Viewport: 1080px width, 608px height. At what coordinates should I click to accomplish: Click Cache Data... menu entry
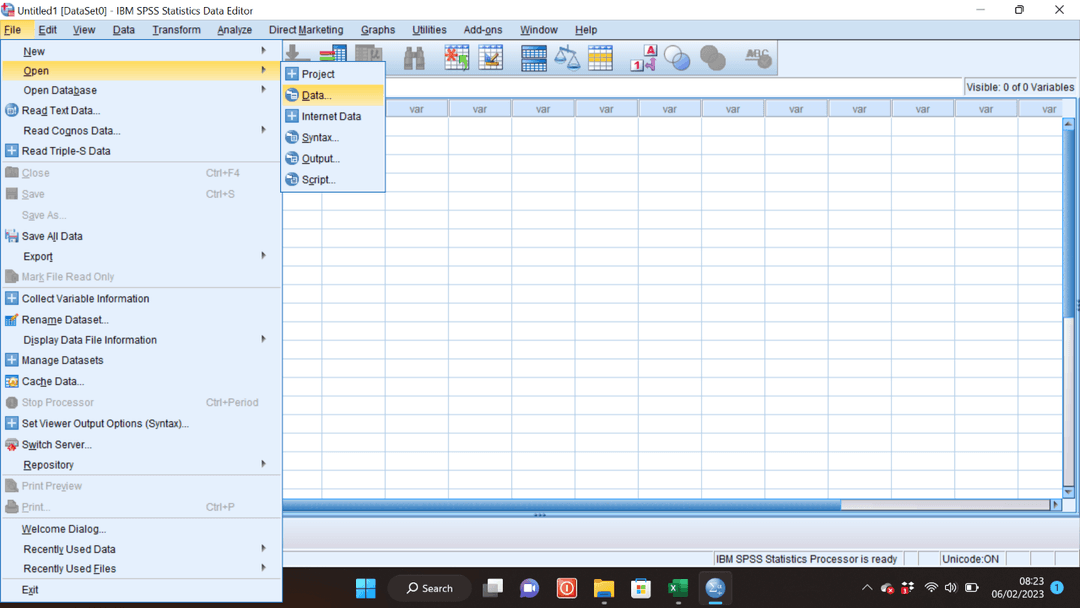coord(142,381)
